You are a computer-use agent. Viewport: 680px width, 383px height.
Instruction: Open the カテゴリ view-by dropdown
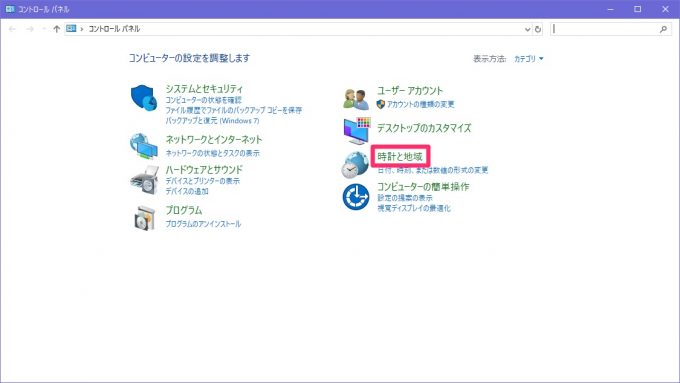528,59
